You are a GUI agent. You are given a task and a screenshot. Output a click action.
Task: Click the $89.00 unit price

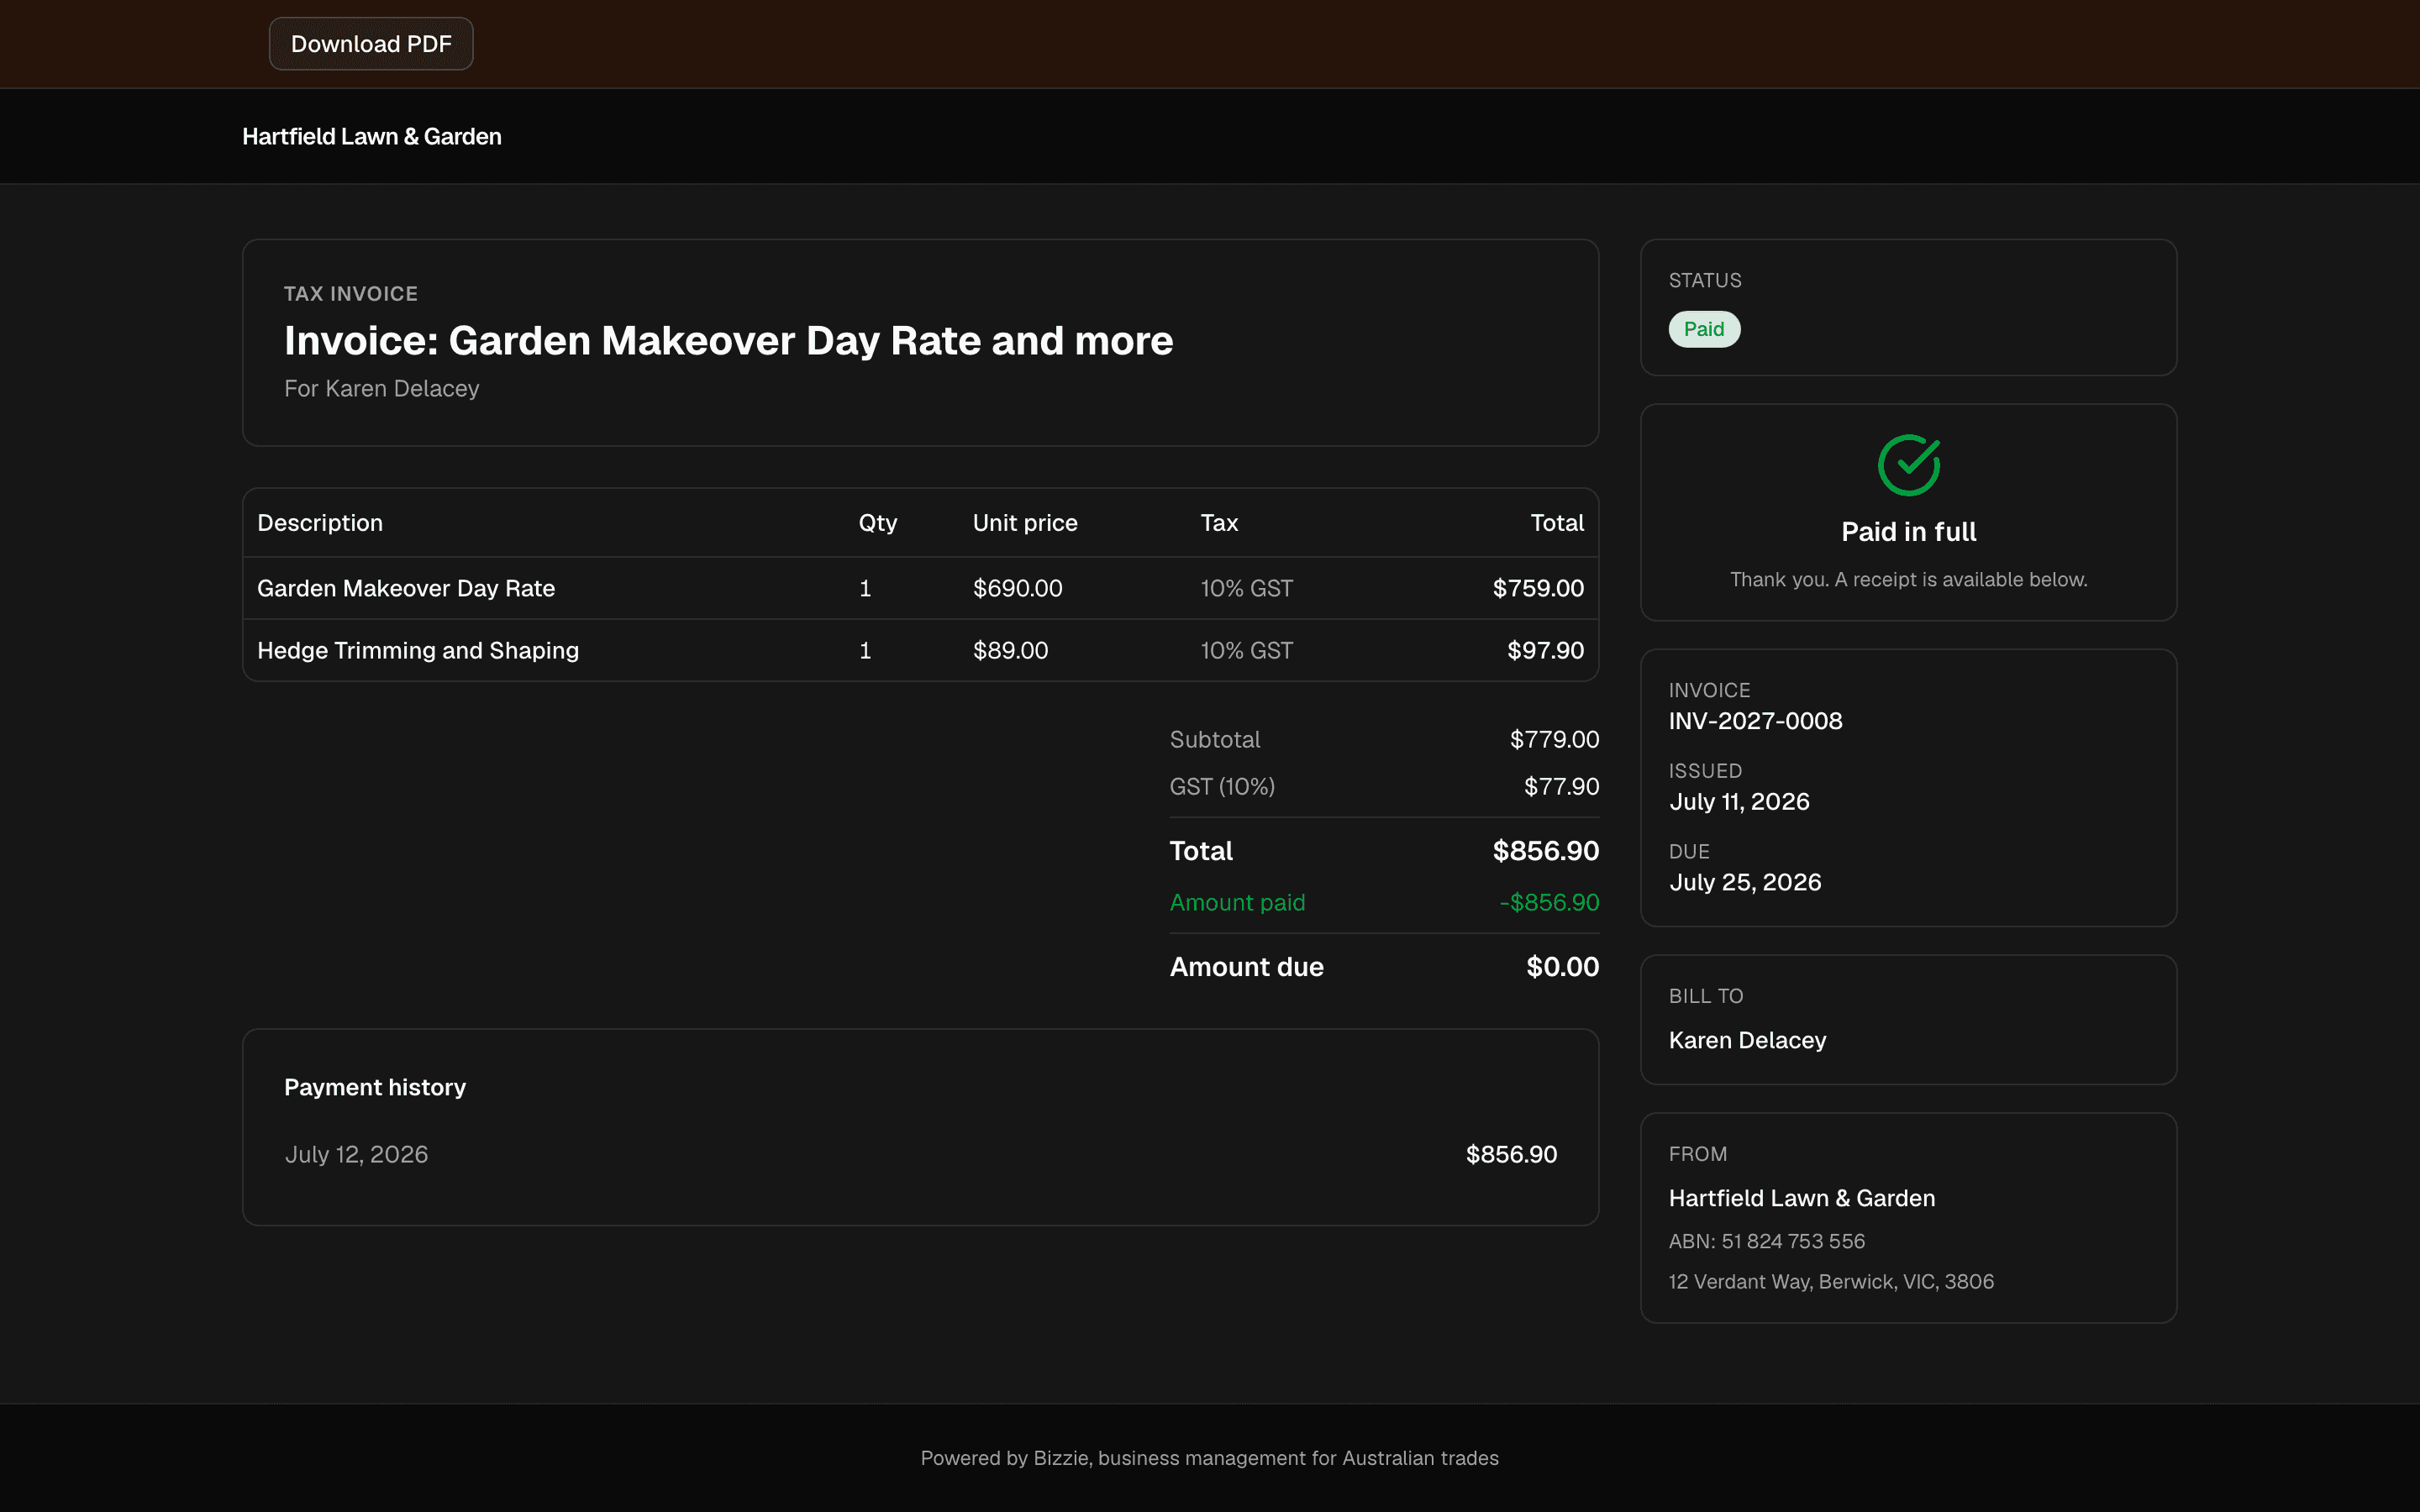click(1011, 650)
